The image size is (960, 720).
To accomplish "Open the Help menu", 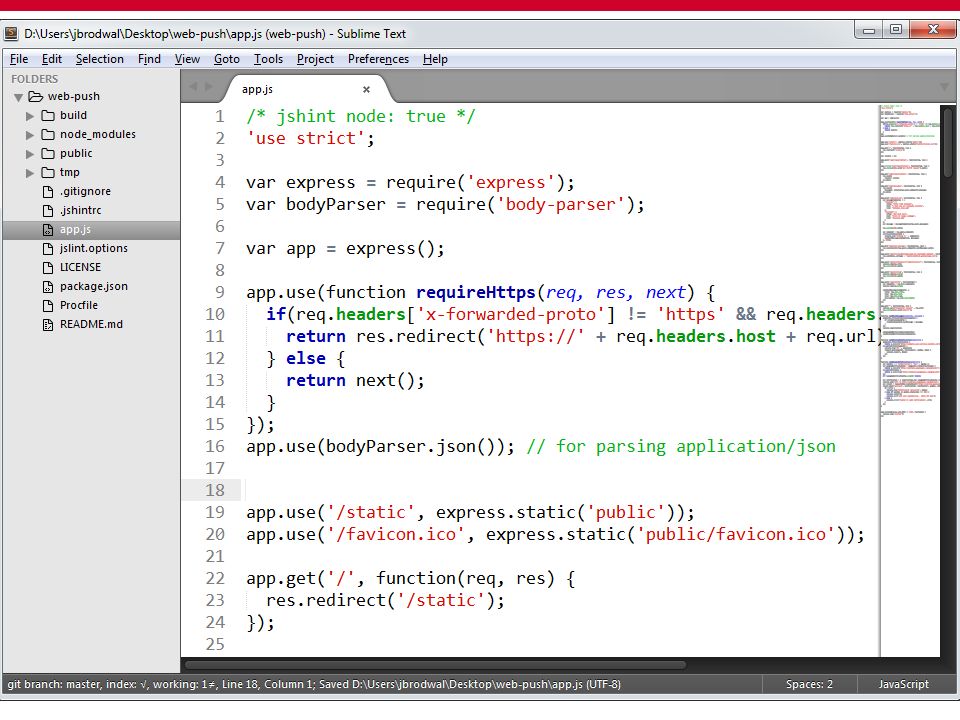I will pos(435,59).
